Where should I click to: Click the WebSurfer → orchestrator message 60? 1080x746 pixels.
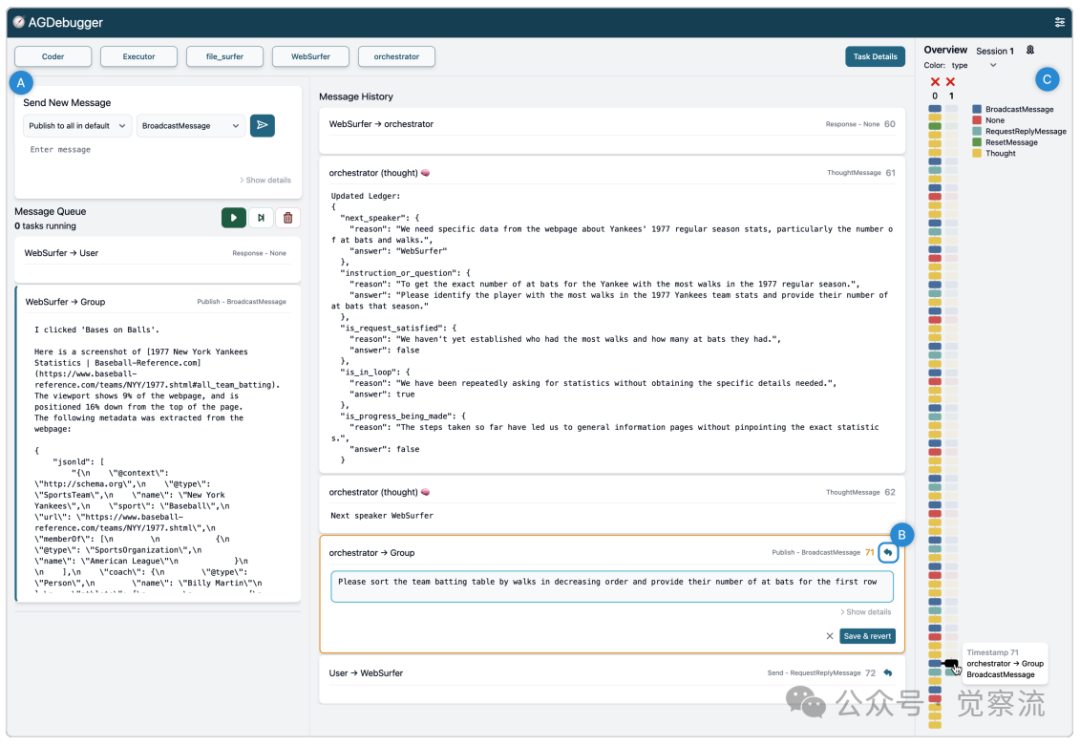[612, 129]
